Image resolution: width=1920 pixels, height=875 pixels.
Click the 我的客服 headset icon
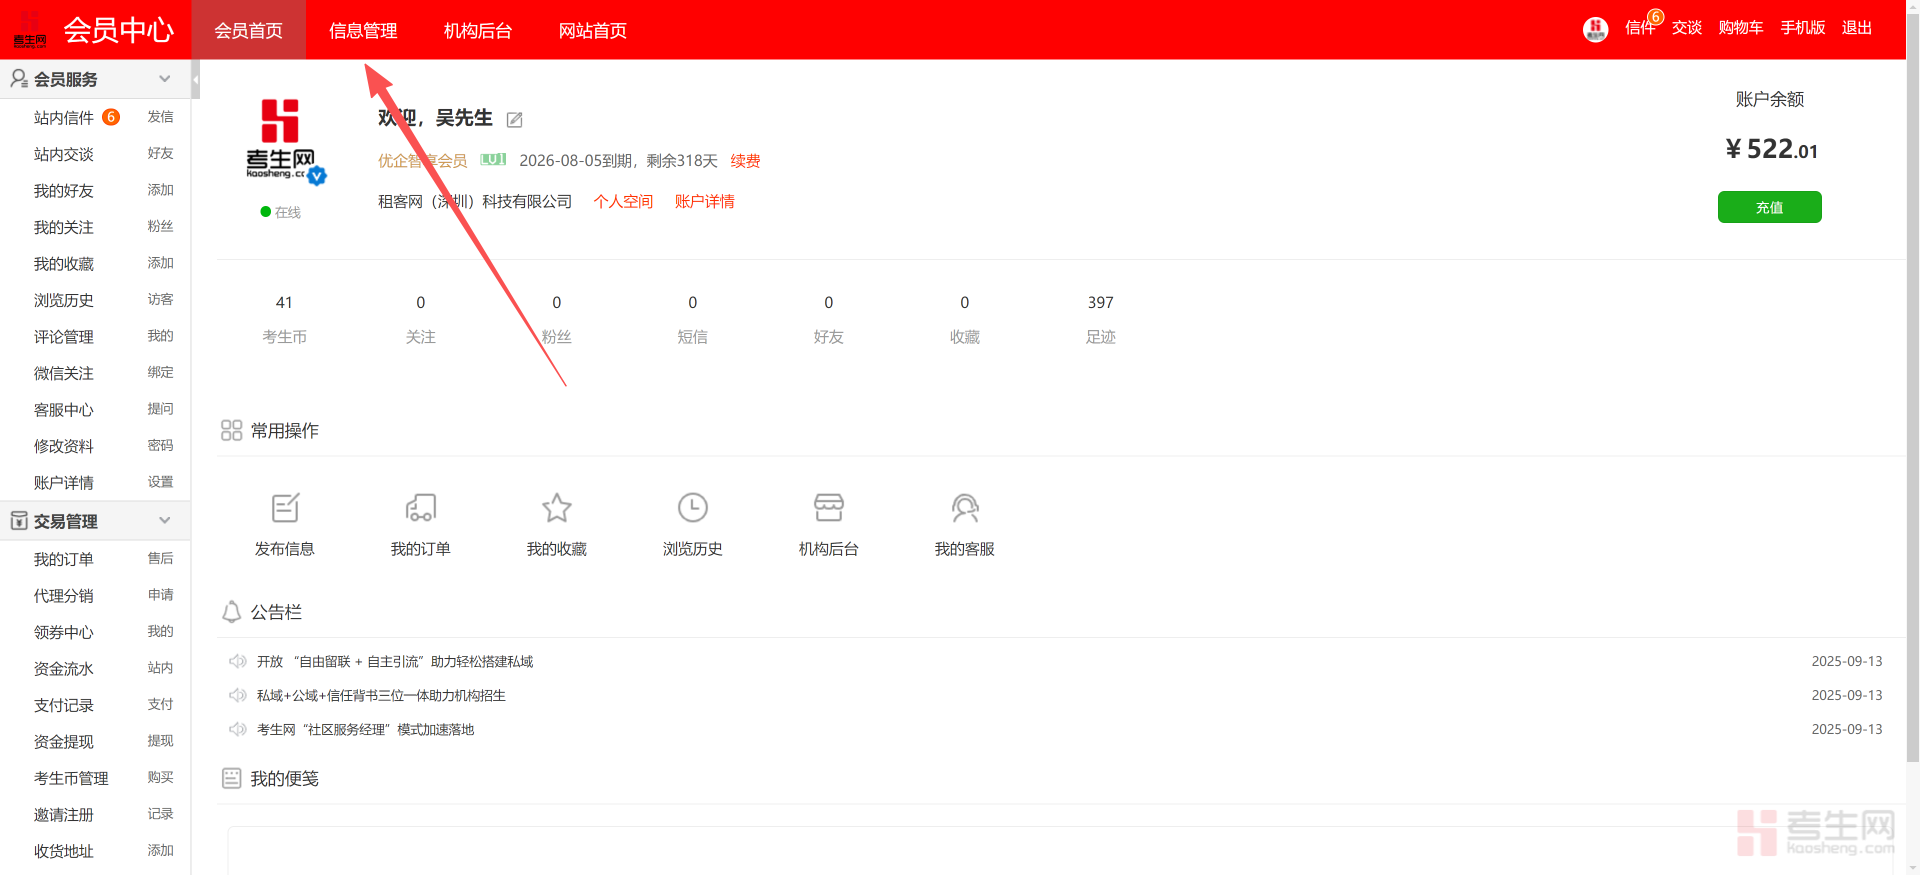tap(964, 508)
